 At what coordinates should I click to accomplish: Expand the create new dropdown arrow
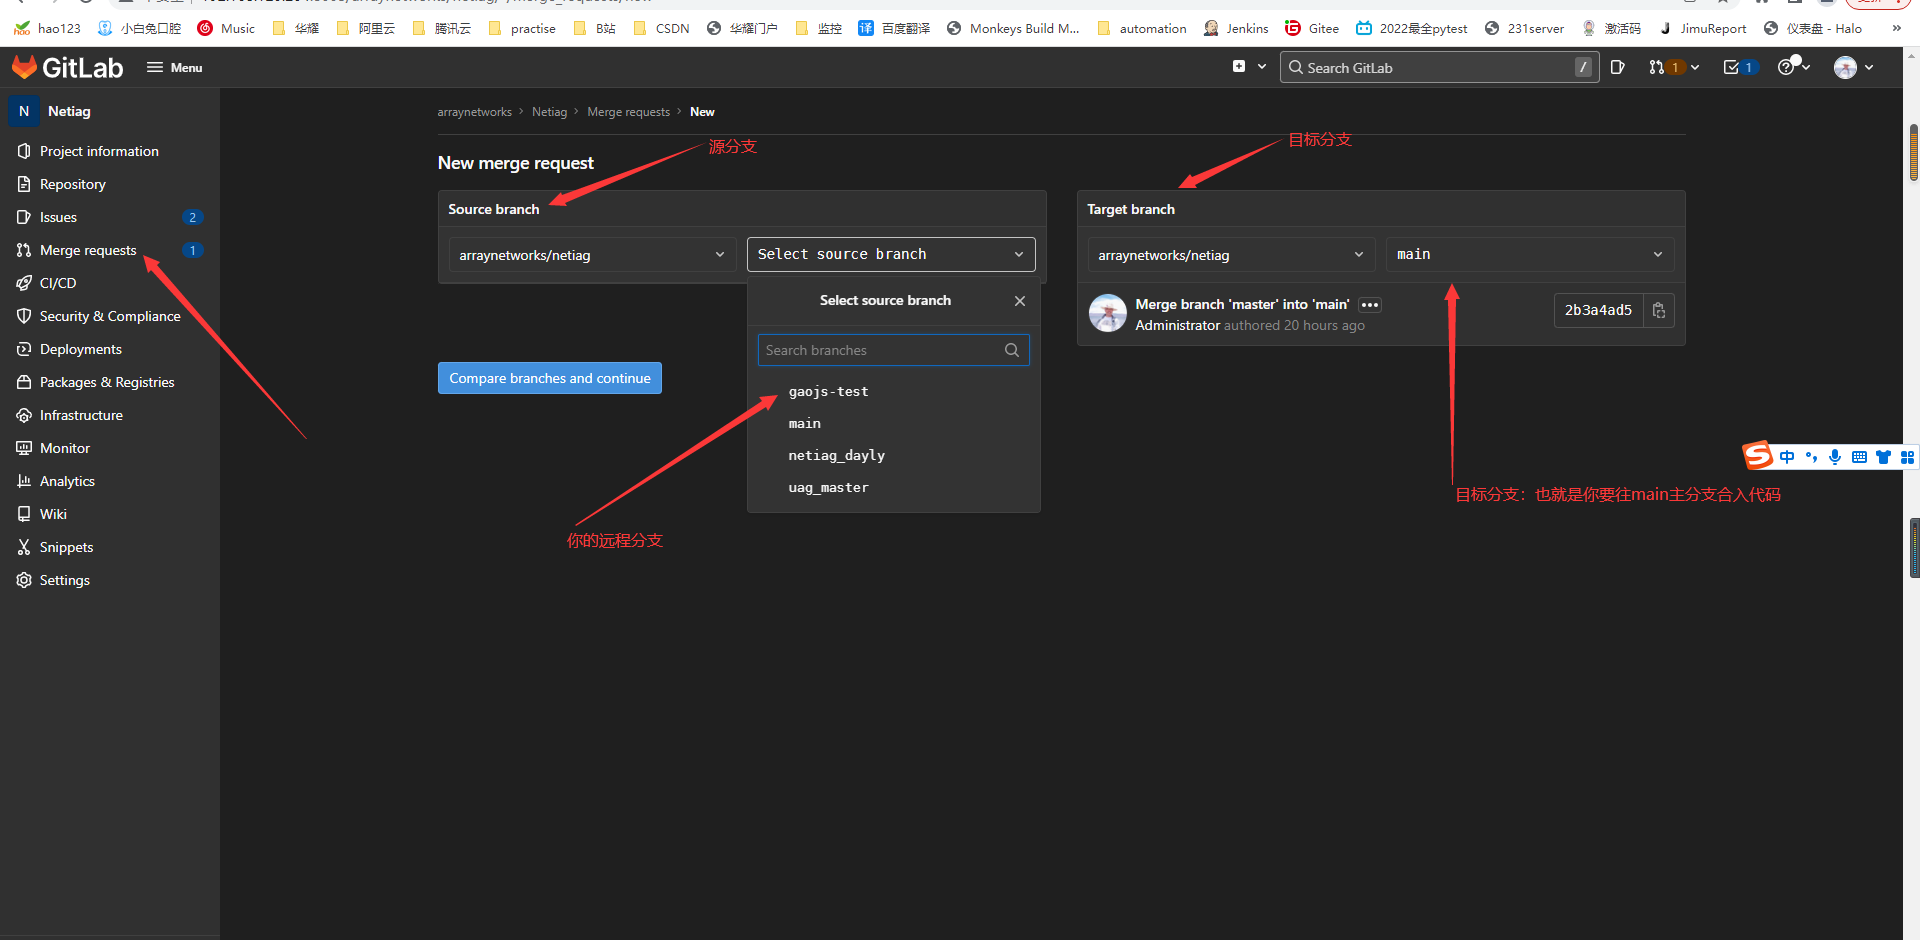point(1262,67)
